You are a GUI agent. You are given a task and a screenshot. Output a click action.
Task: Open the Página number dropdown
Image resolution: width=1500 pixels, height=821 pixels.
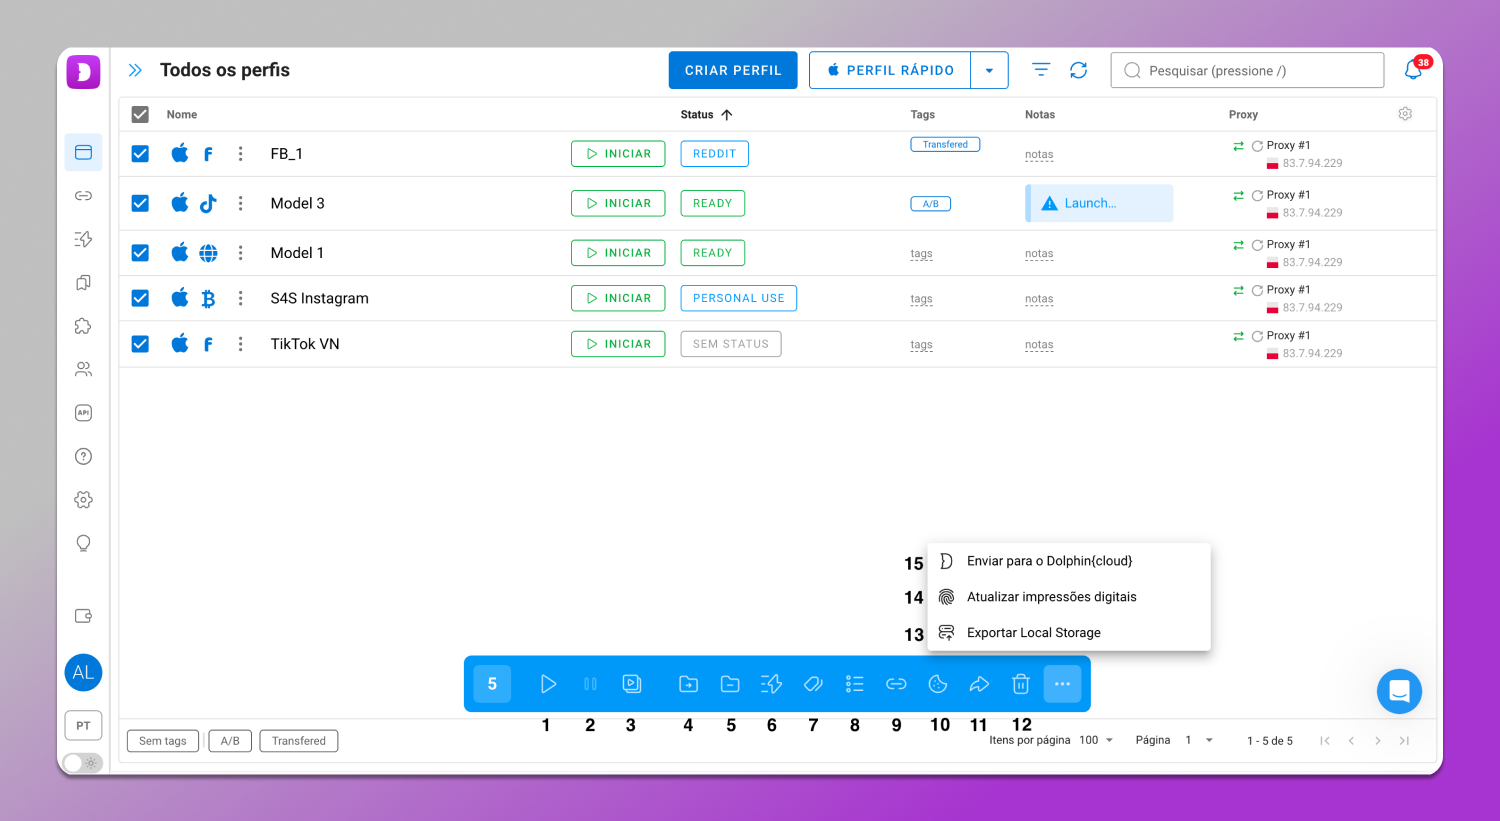coord(1199,741)
